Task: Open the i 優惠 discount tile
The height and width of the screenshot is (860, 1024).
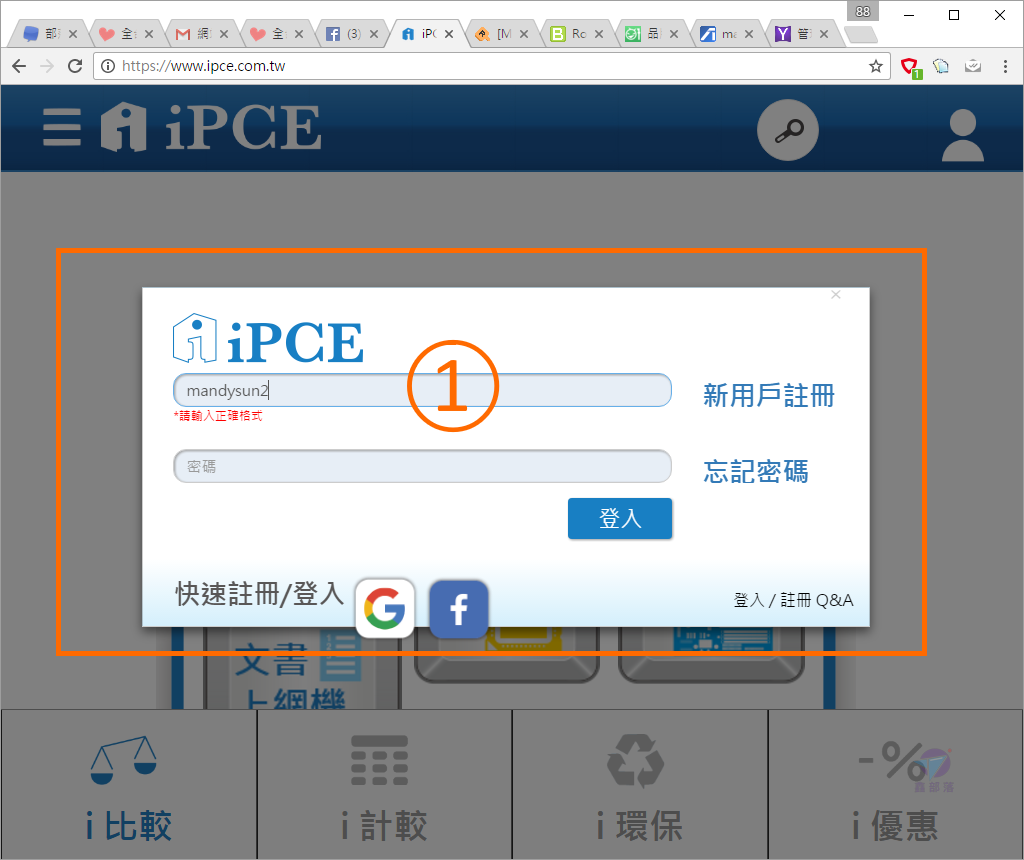Action: (895, 784)
